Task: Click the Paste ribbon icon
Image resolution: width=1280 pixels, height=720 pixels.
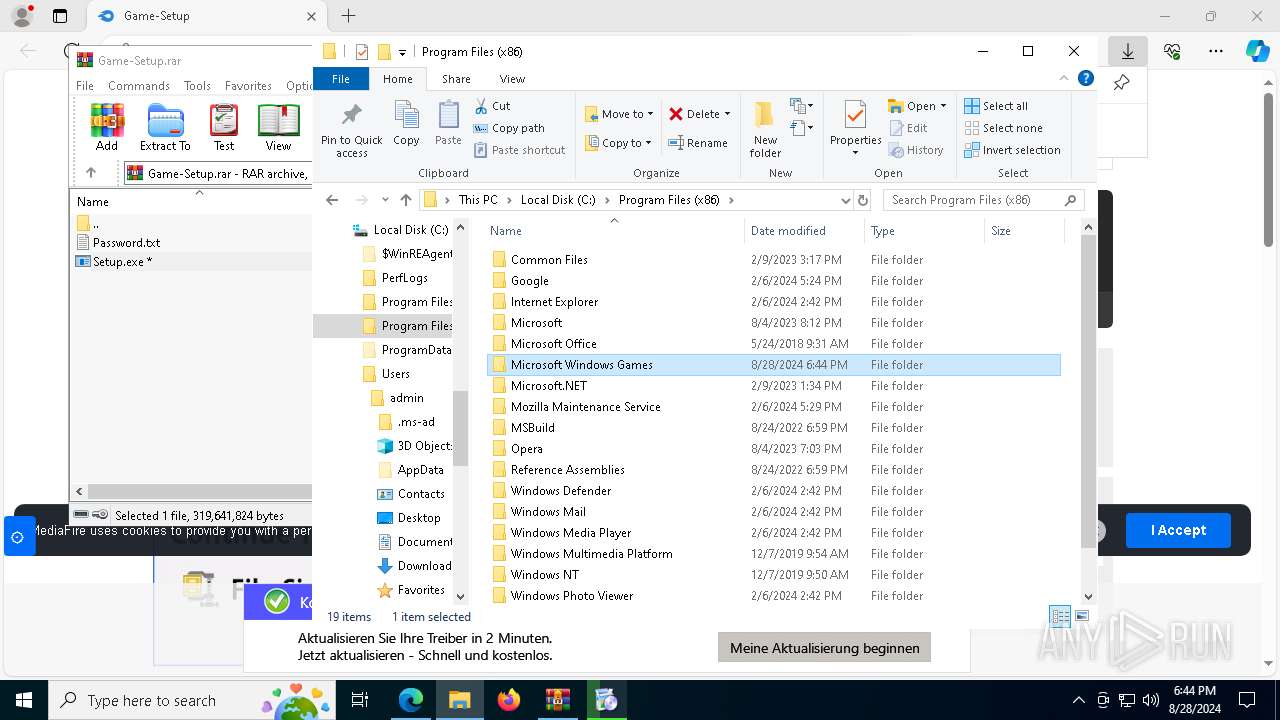Action: pyautogui.click(x=448, y=124)
